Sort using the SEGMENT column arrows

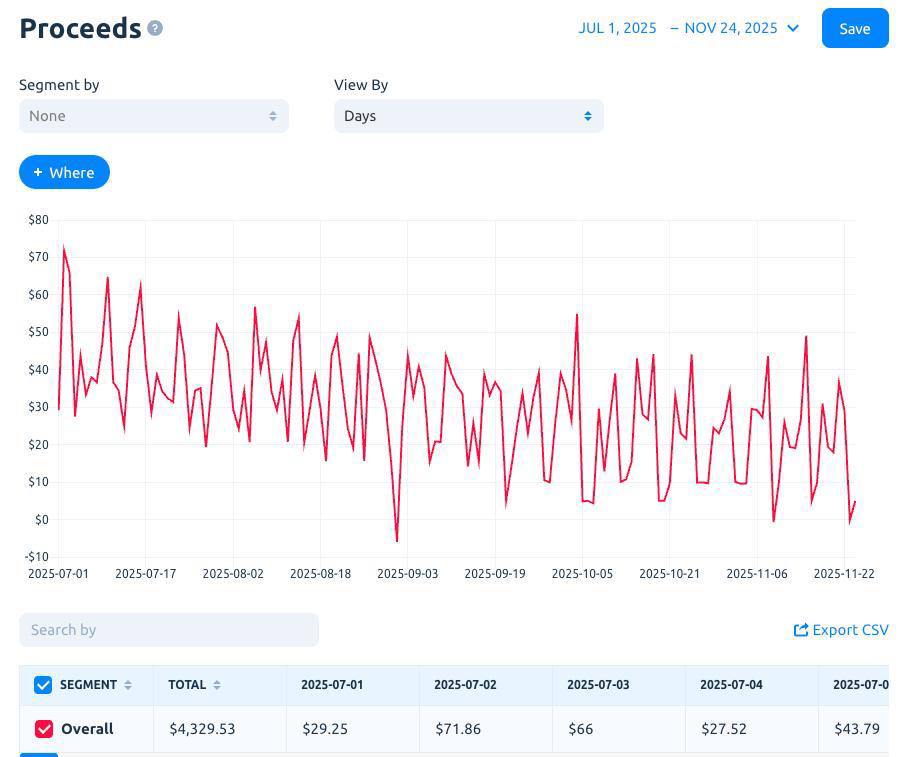(128, 685)
